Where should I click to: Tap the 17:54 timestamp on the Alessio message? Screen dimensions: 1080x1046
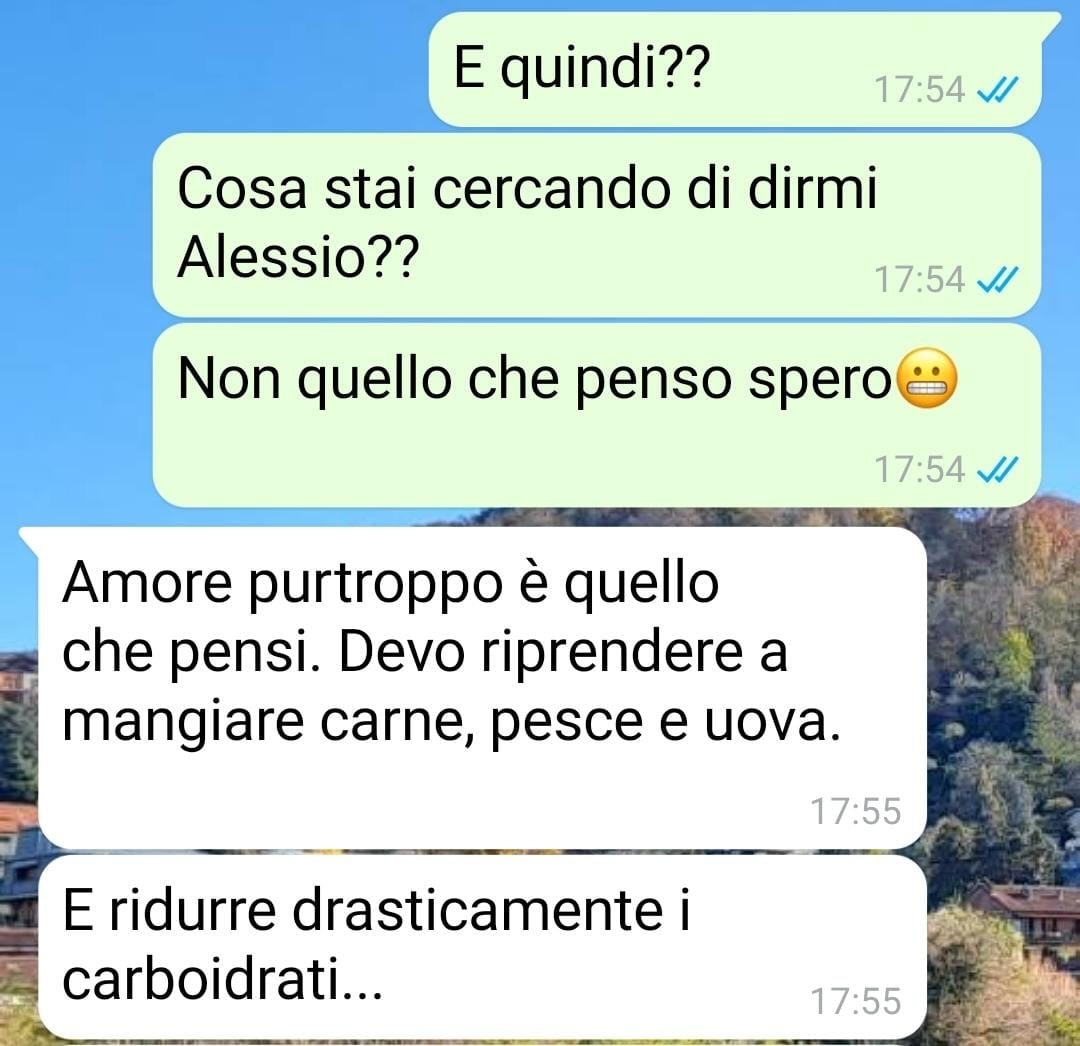[x=920, y=280]
